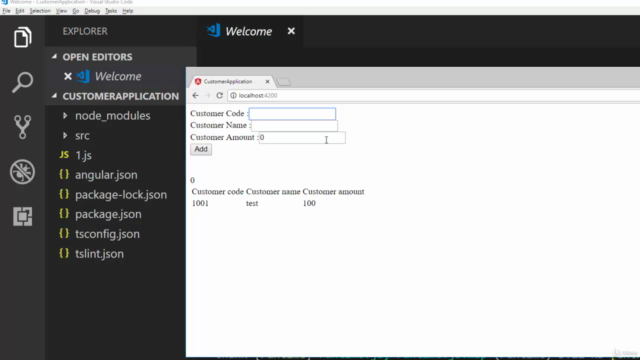This screenshot has height=360, width=640.
Task: Select the 1001 customer code cell
Action: coord(200,203)
